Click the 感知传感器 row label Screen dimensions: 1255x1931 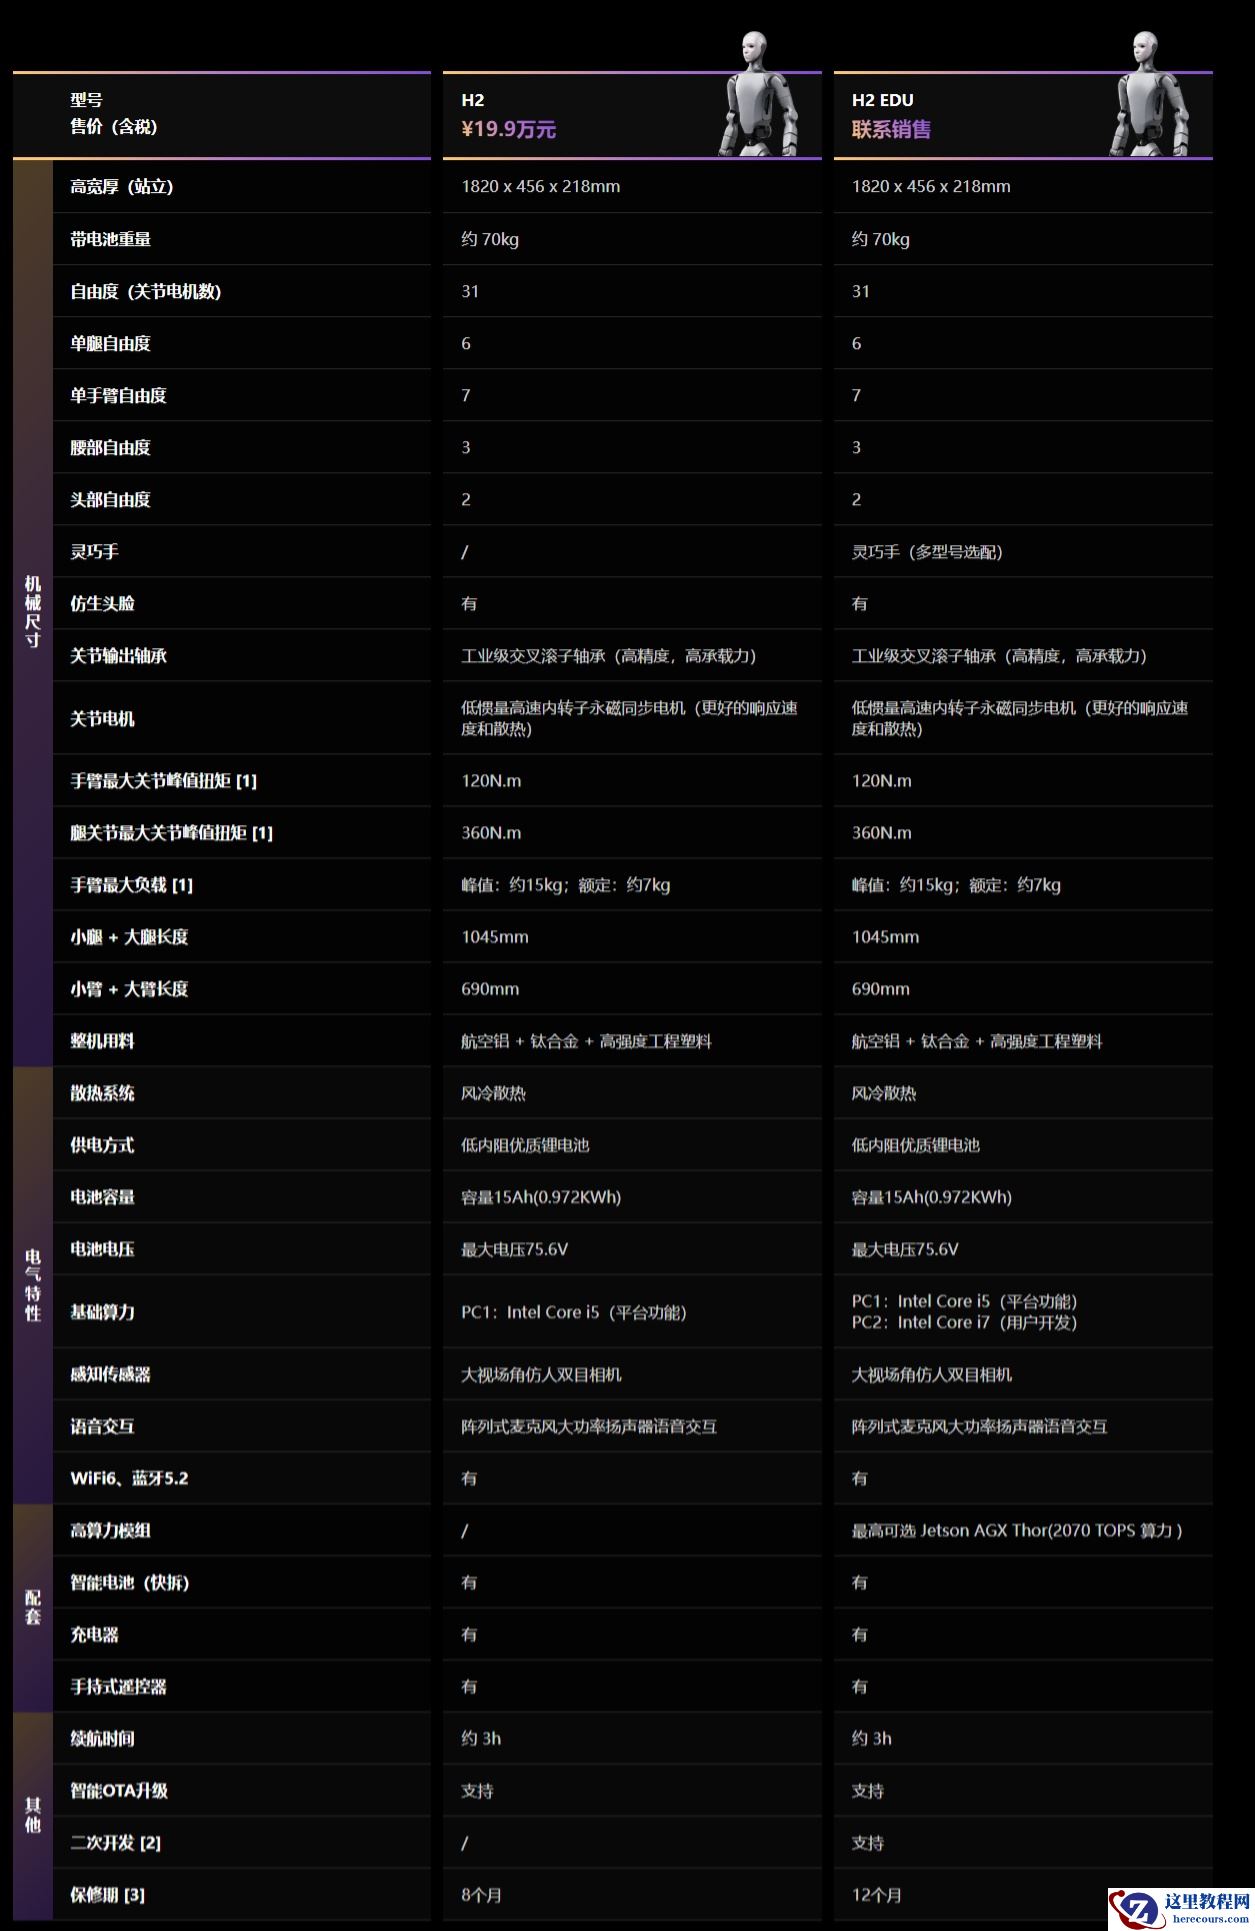[x=110, y=1374]
